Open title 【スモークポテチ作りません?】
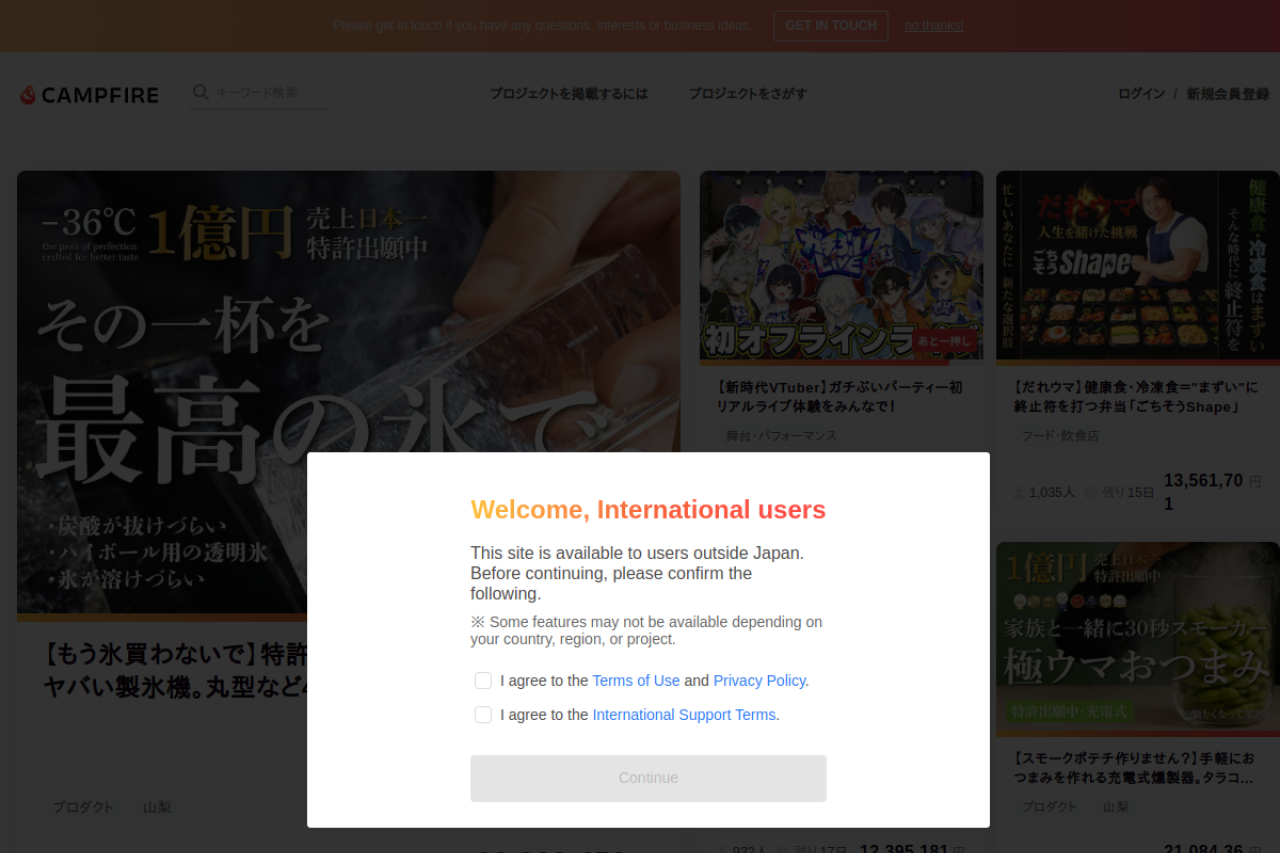 pos(1134,768)
